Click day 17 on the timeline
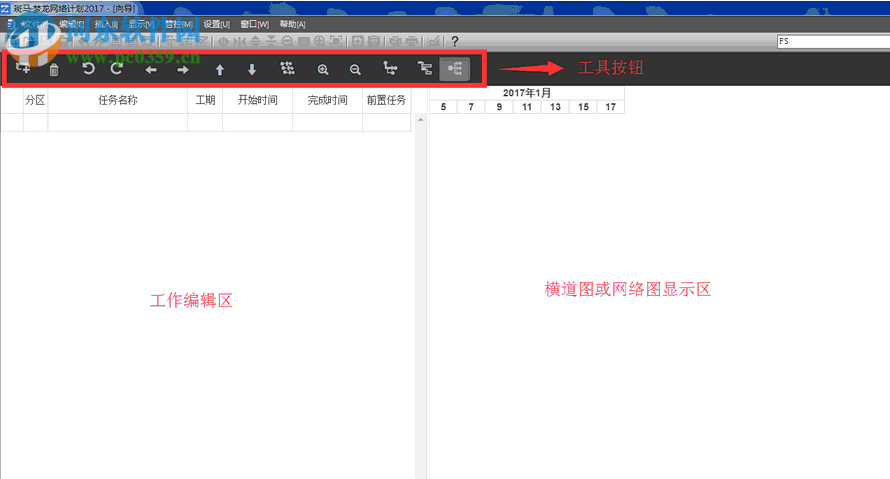 click(610, 107)
